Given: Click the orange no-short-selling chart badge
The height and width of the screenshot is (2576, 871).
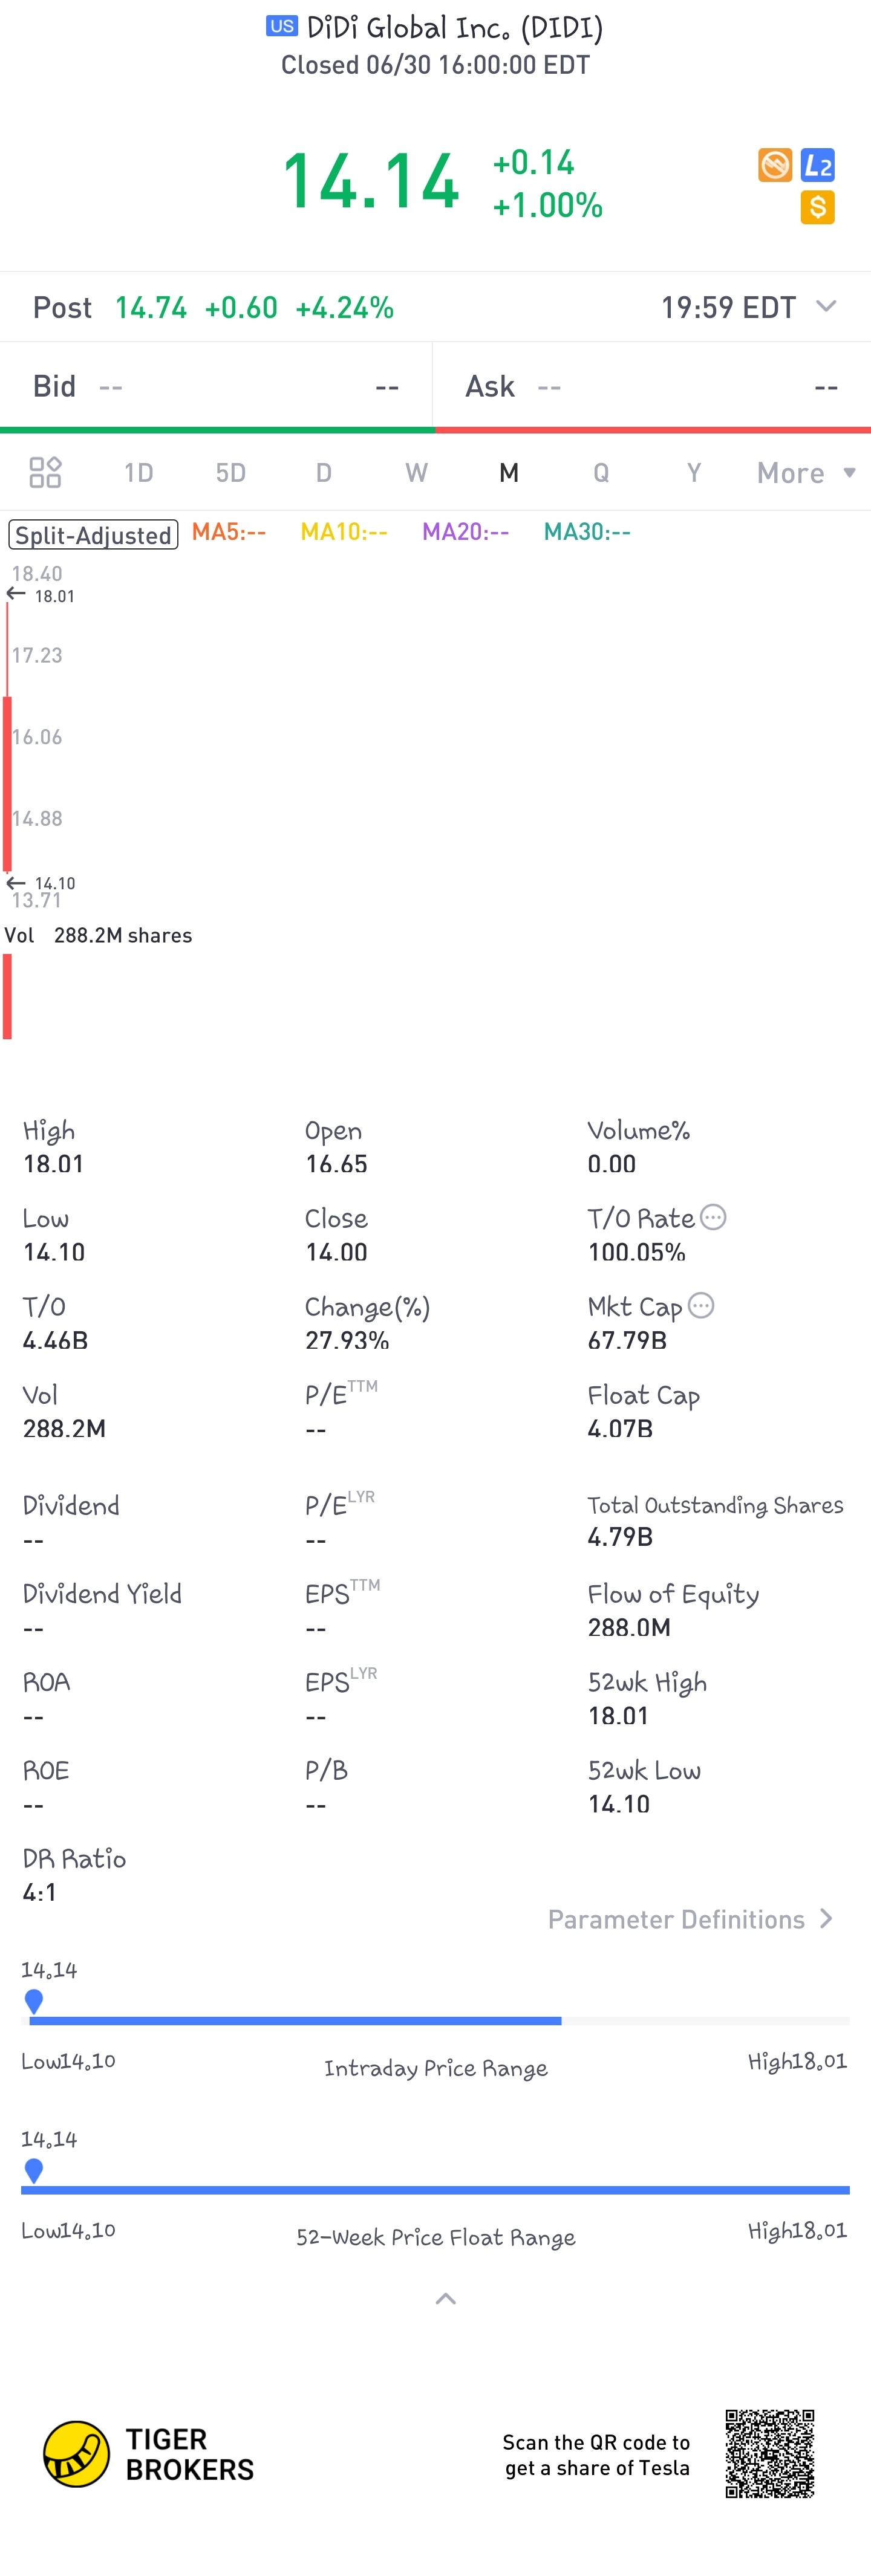Looking at the screenshot, I should (774, 165).
